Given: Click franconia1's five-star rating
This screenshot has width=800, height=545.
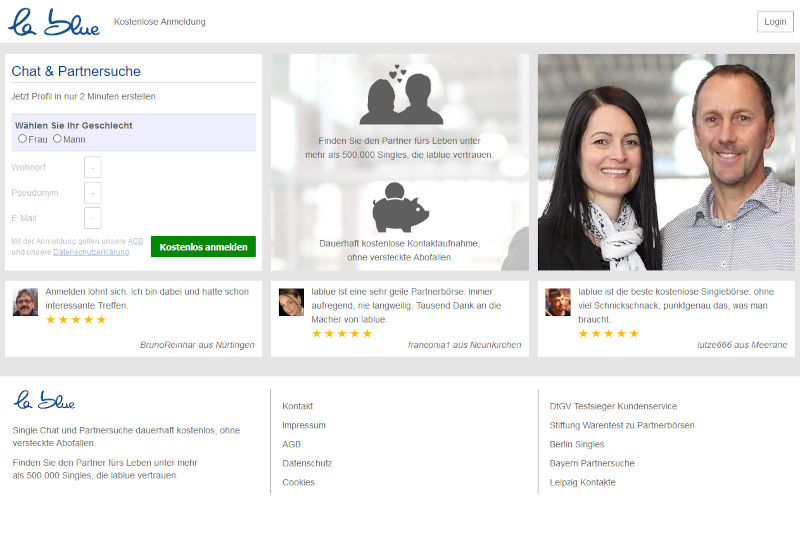Looking at the screenshot, I should coord(342,334).
